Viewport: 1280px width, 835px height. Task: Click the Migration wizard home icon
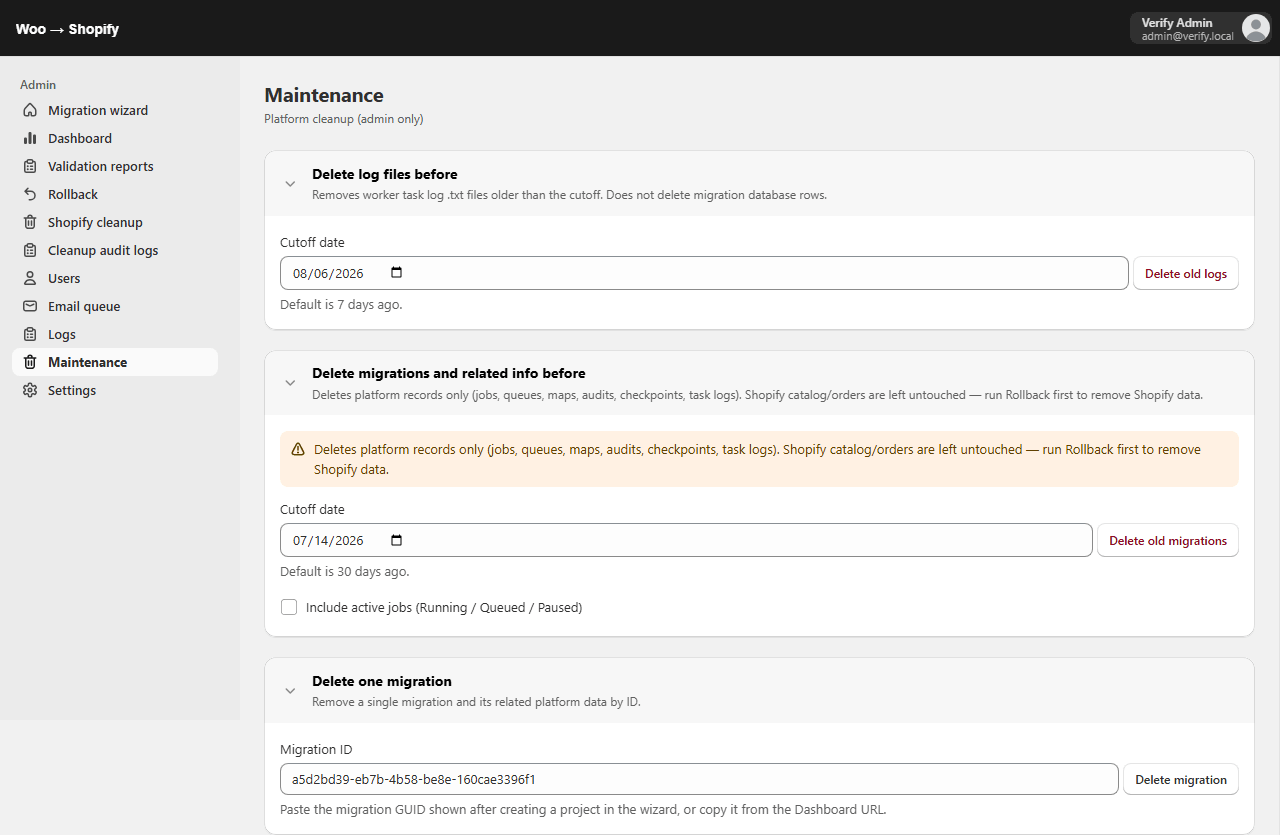[30, 111]
